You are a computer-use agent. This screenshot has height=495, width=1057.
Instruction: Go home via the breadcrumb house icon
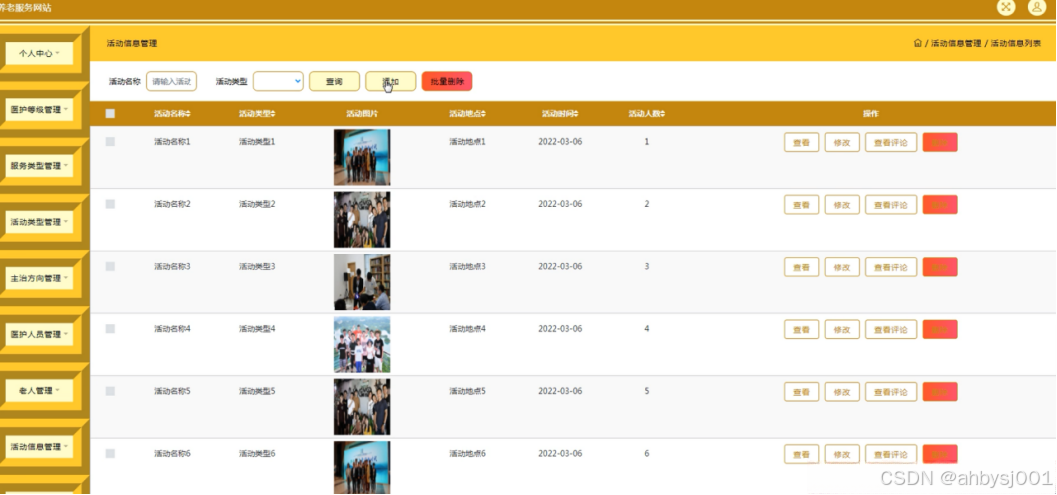pos(917,43)
